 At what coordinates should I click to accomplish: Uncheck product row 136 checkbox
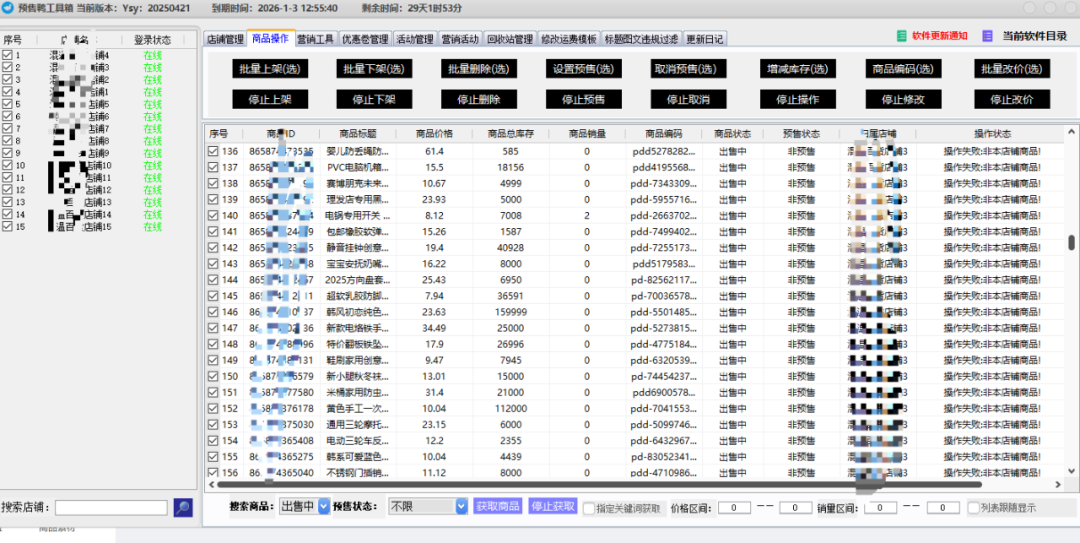(x=214, y=151)
